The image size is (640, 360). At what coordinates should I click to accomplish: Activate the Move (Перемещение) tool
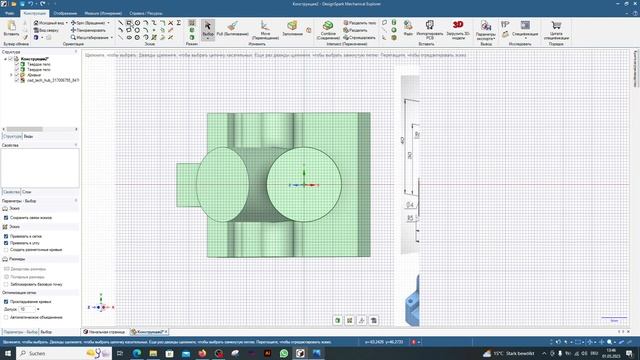265,30
